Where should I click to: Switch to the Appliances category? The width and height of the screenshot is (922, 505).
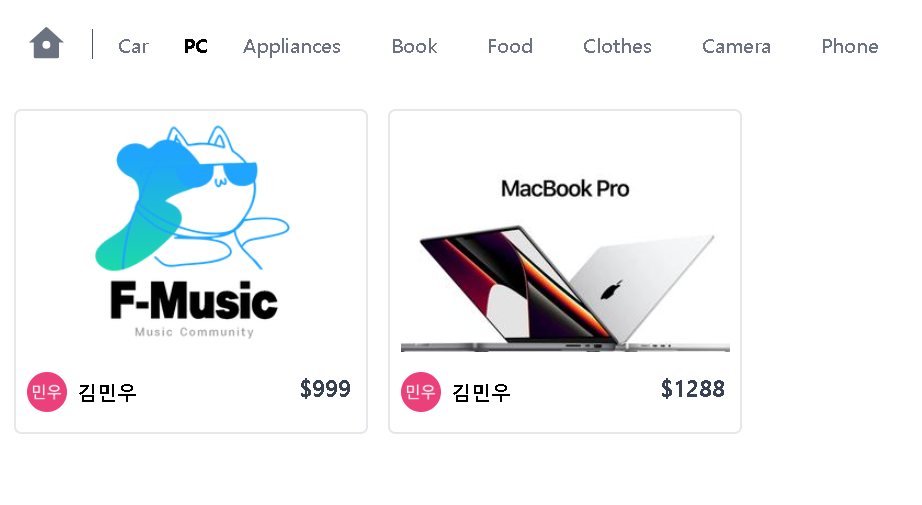pyautogui.click(x=292, y=46)
